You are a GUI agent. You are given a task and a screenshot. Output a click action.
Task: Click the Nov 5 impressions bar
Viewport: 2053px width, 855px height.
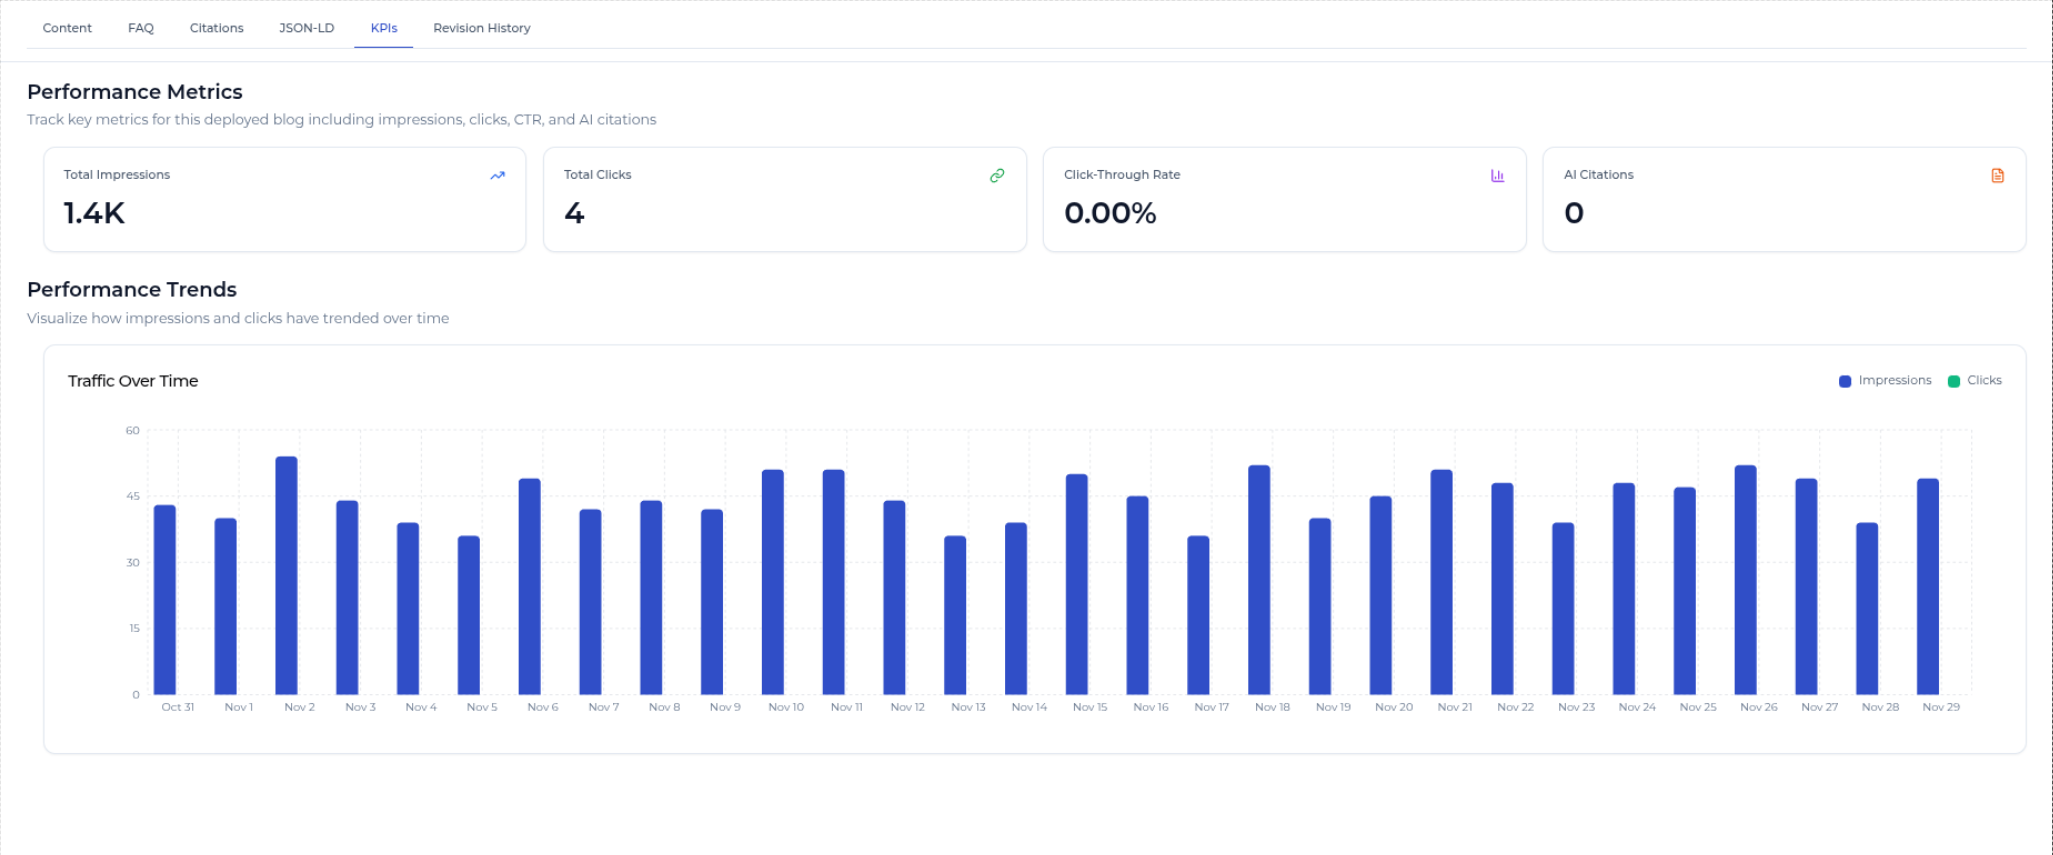[469, 615]
